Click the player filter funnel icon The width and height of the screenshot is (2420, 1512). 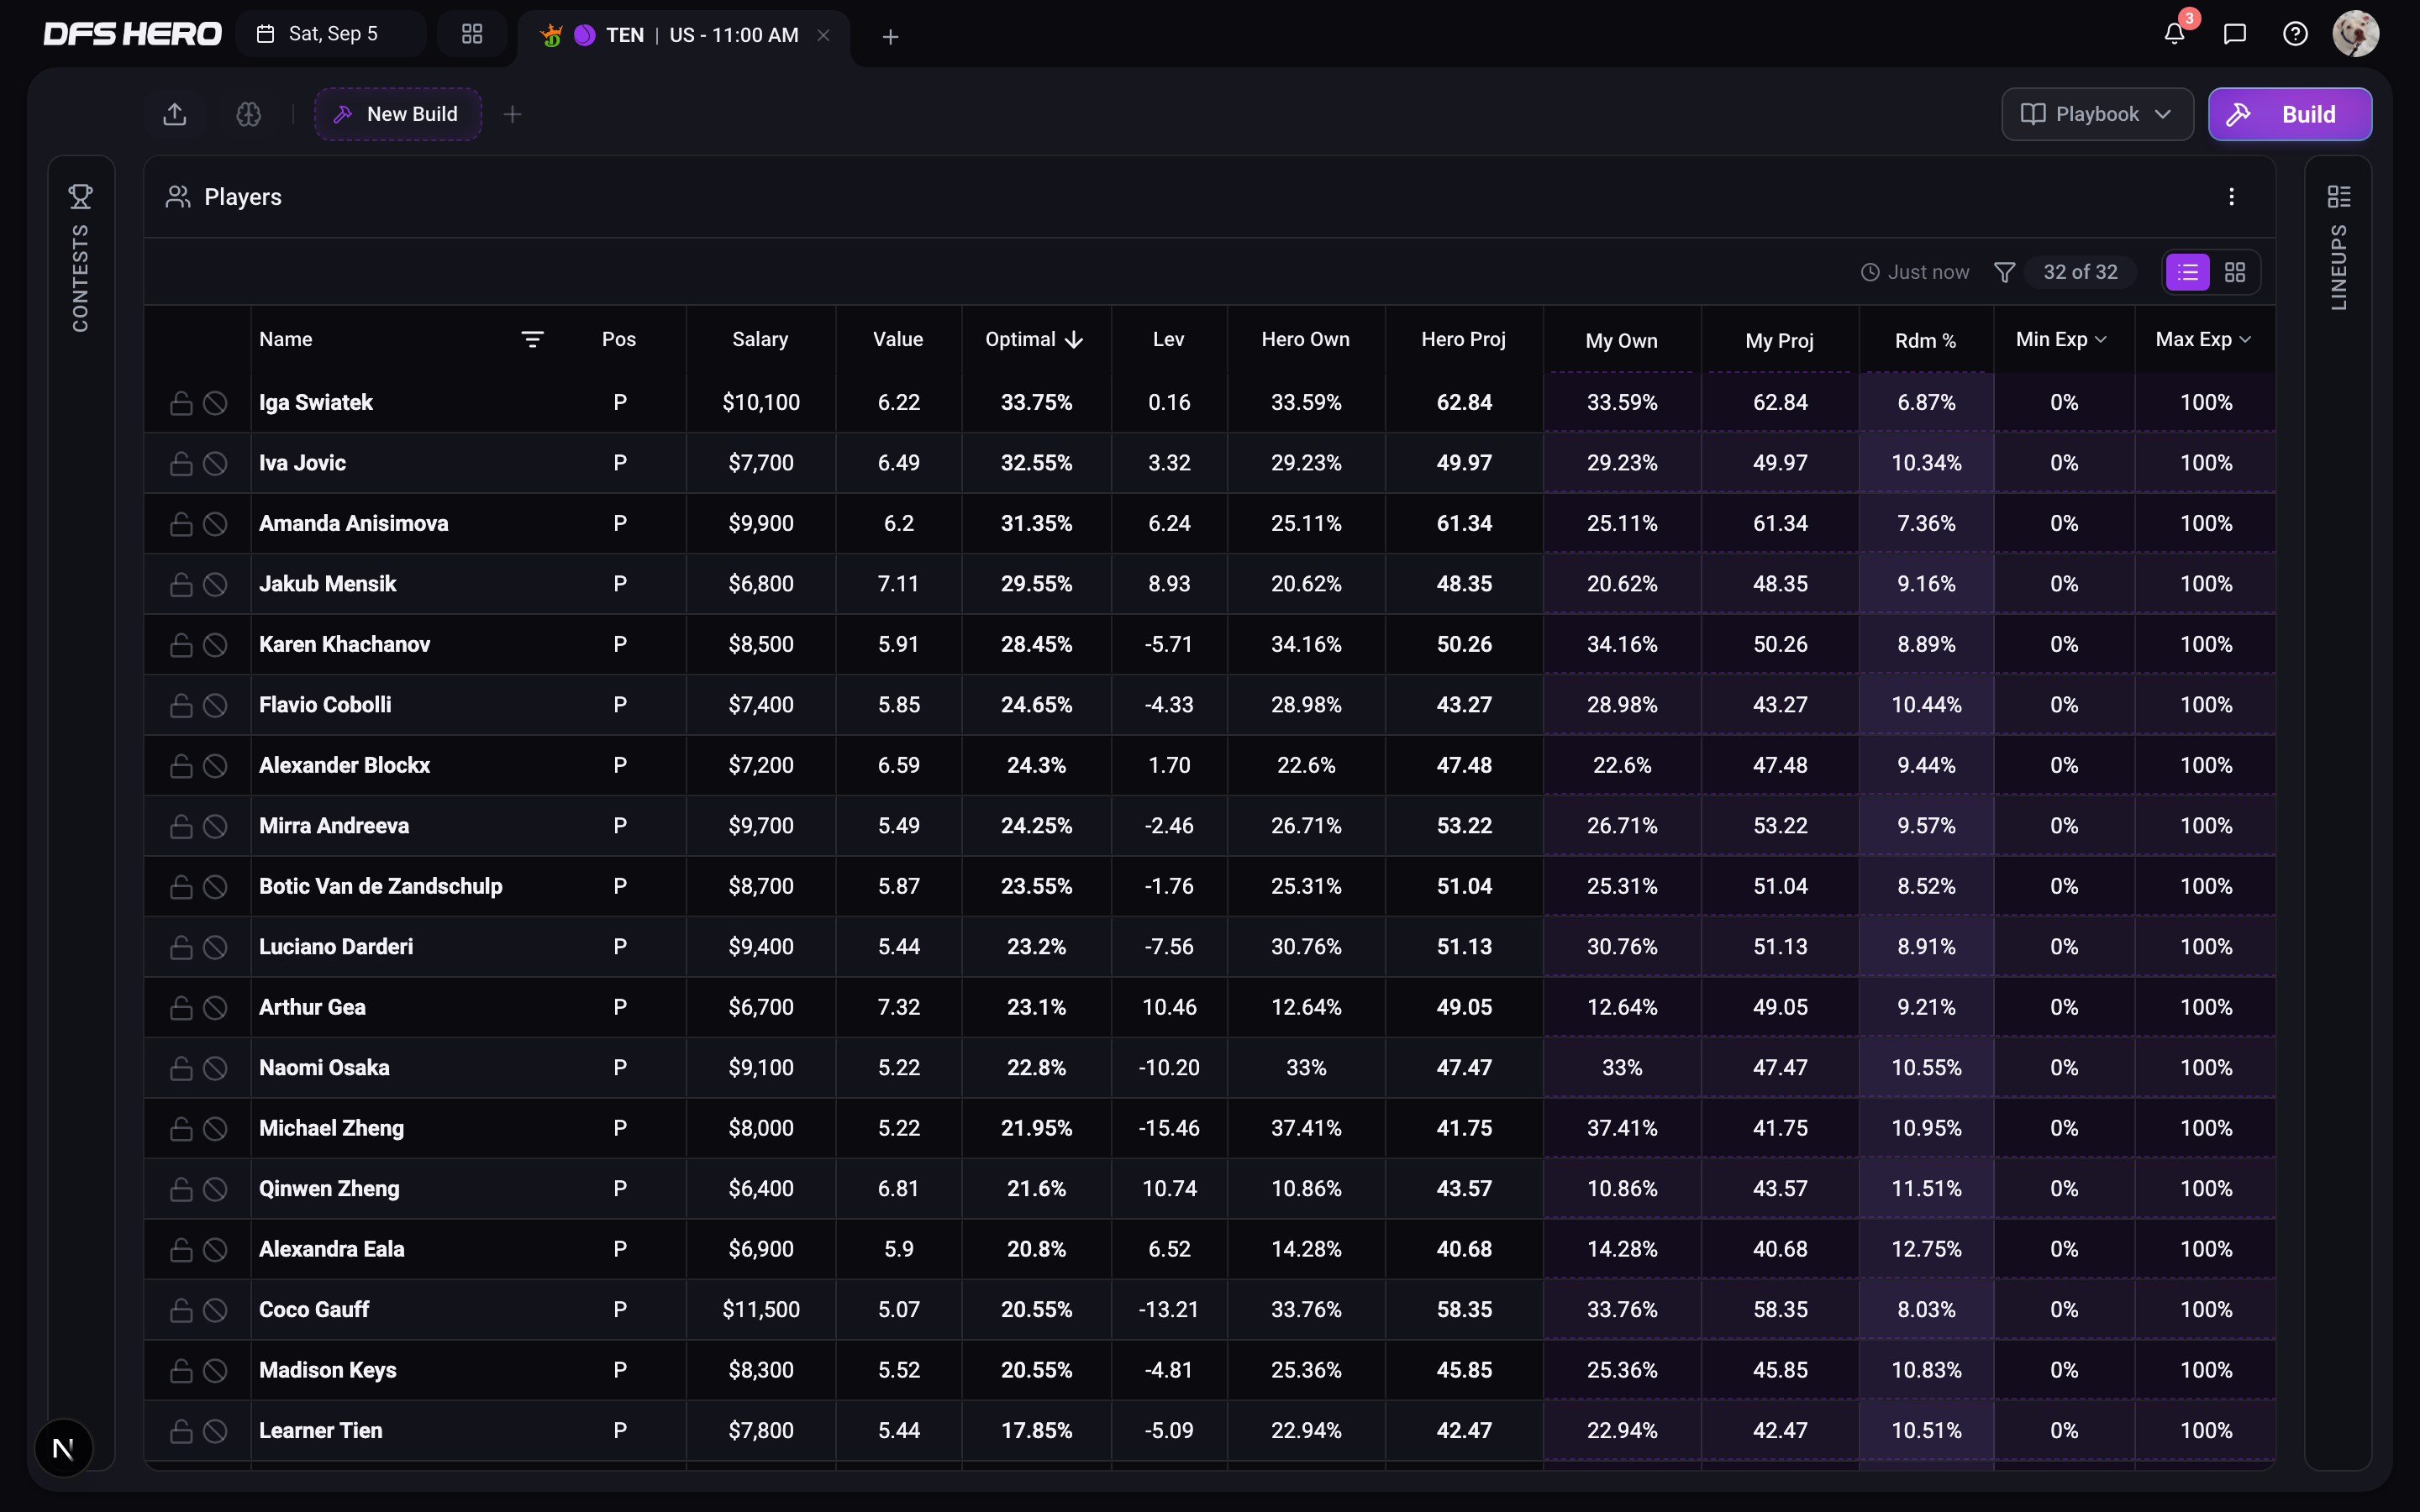pos(2004,272)
